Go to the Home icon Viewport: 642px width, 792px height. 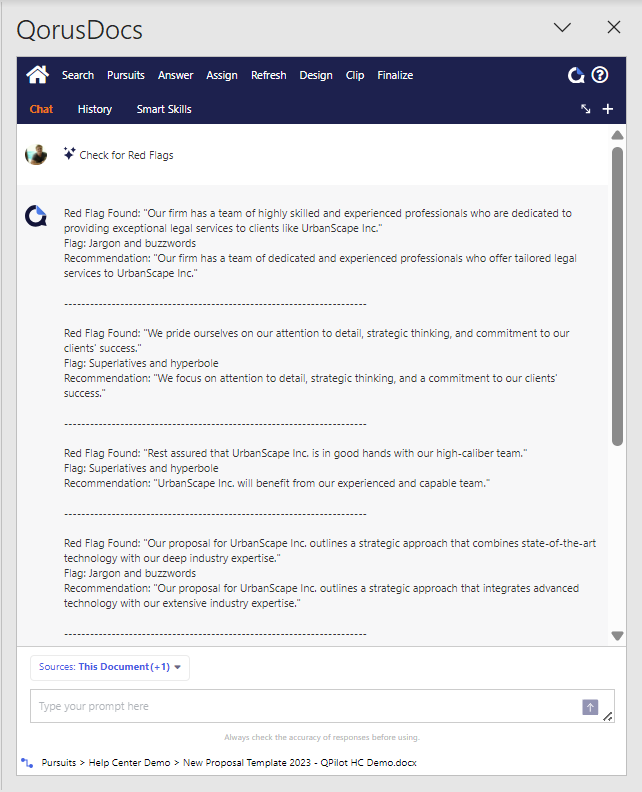pyautogui.click(x=37, y=75)
